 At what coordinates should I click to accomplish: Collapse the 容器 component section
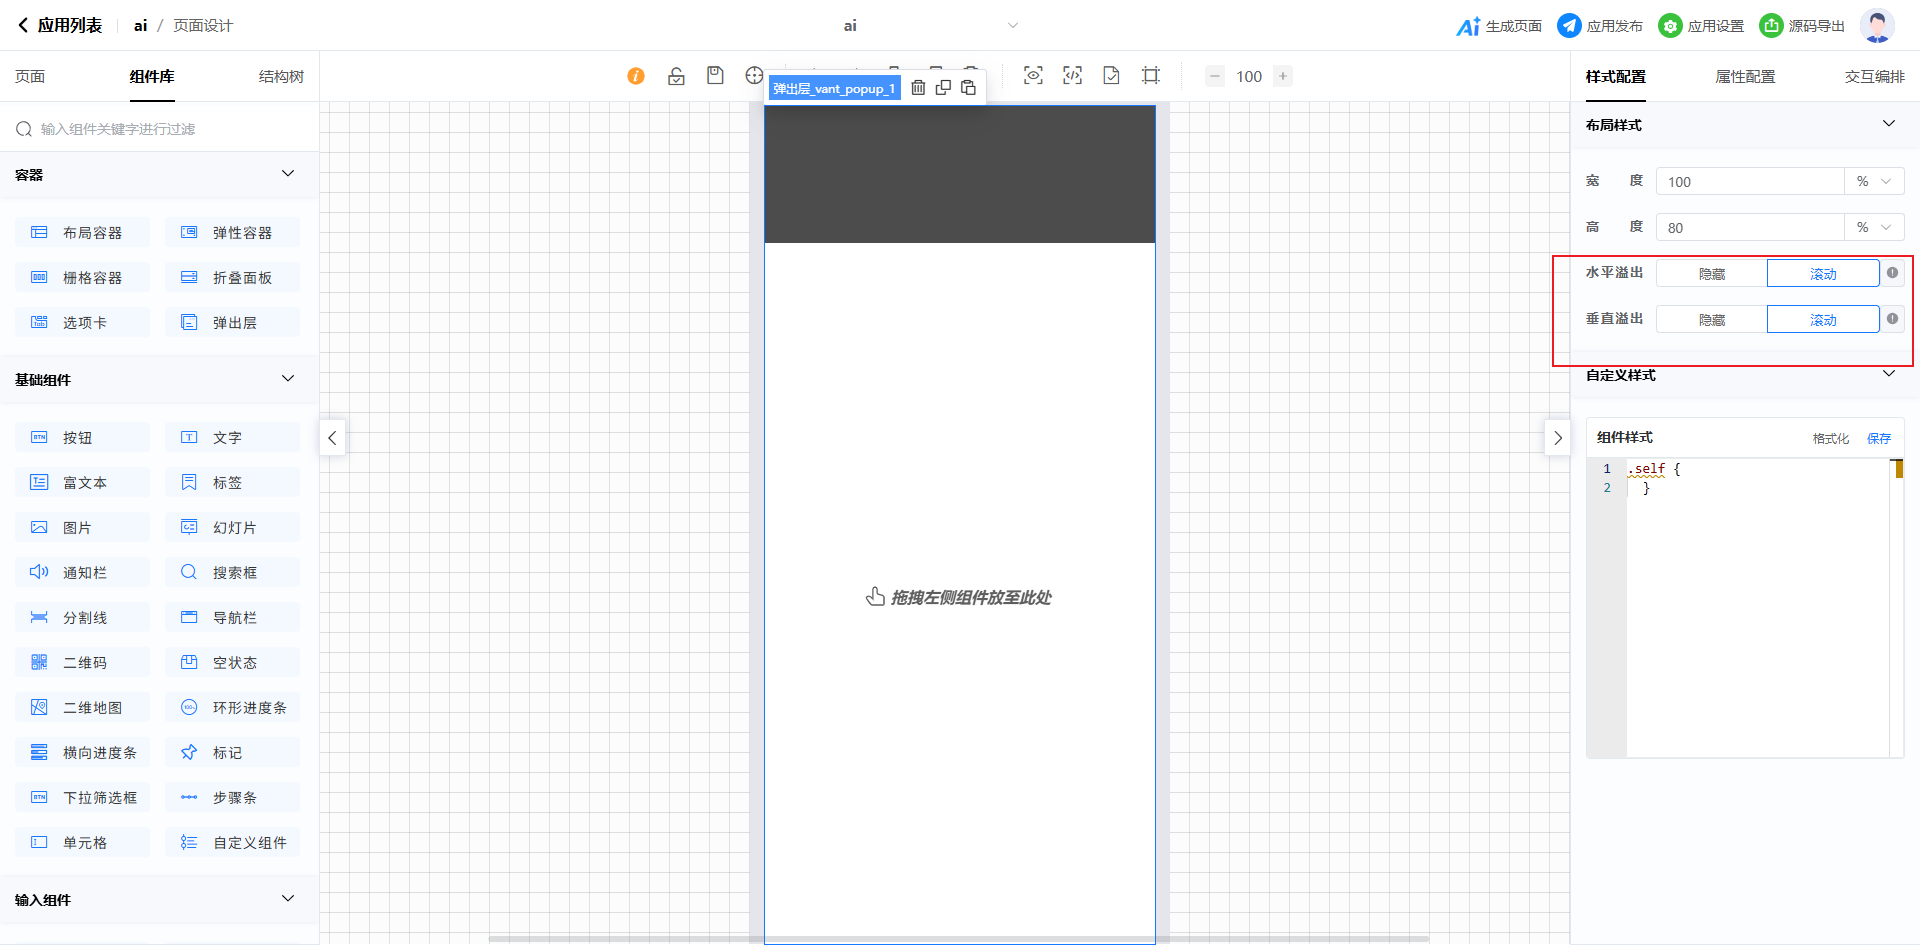pyautogui.click(x=288, y=174)
